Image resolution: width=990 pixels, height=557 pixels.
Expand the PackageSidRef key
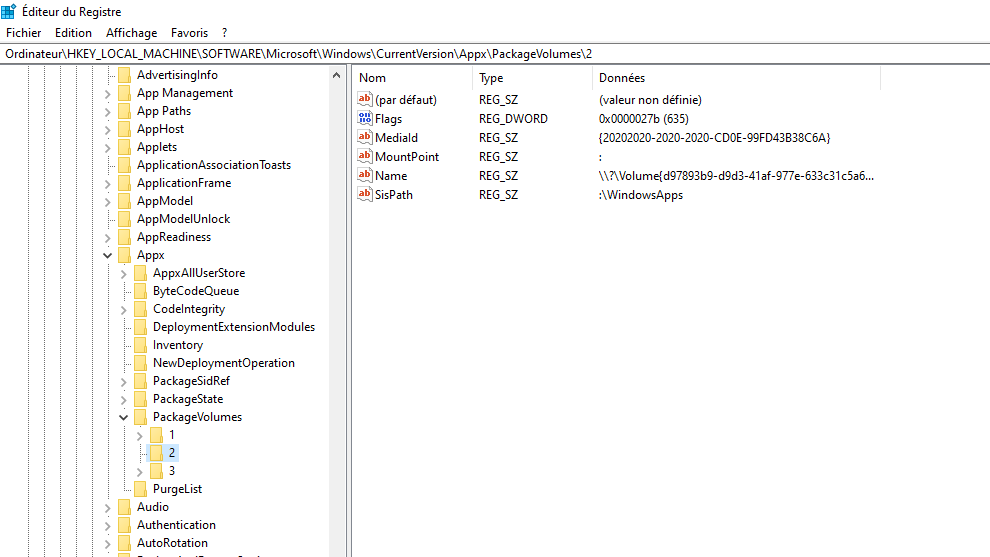pos(124,381)
